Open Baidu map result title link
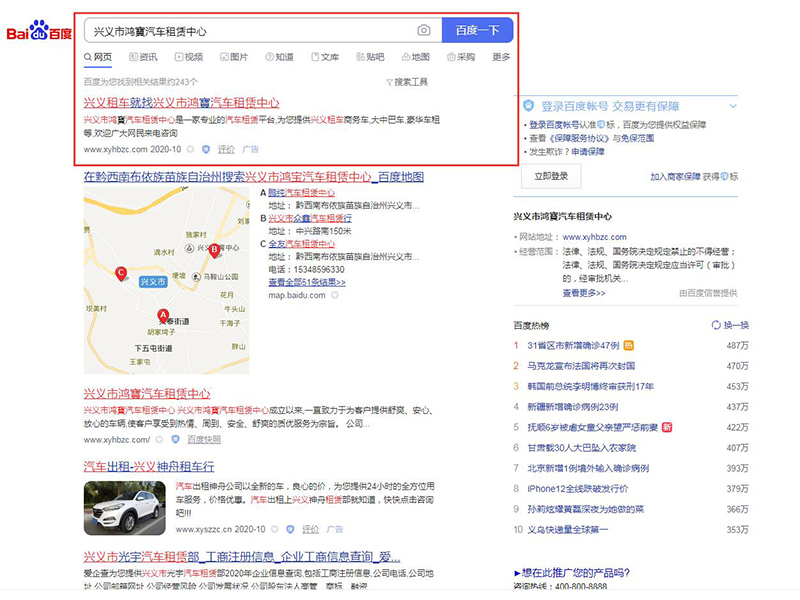Screen dimensions: 800x600 coord(254,177)
